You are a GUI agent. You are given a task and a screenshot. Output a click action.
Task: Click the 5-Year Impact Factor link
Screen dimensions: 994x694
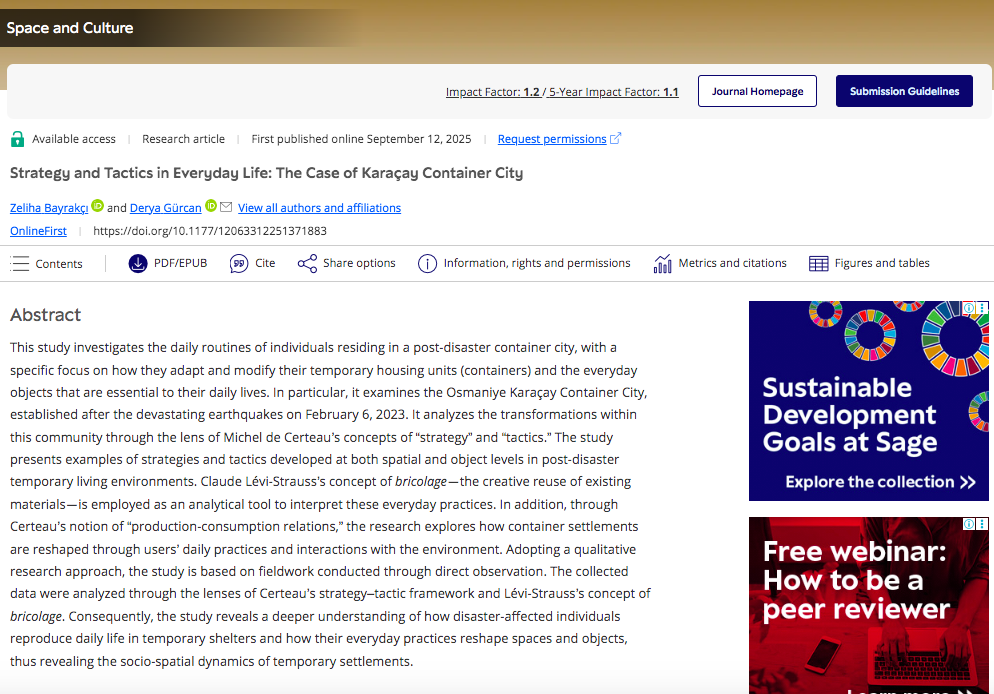pos(613,92)
